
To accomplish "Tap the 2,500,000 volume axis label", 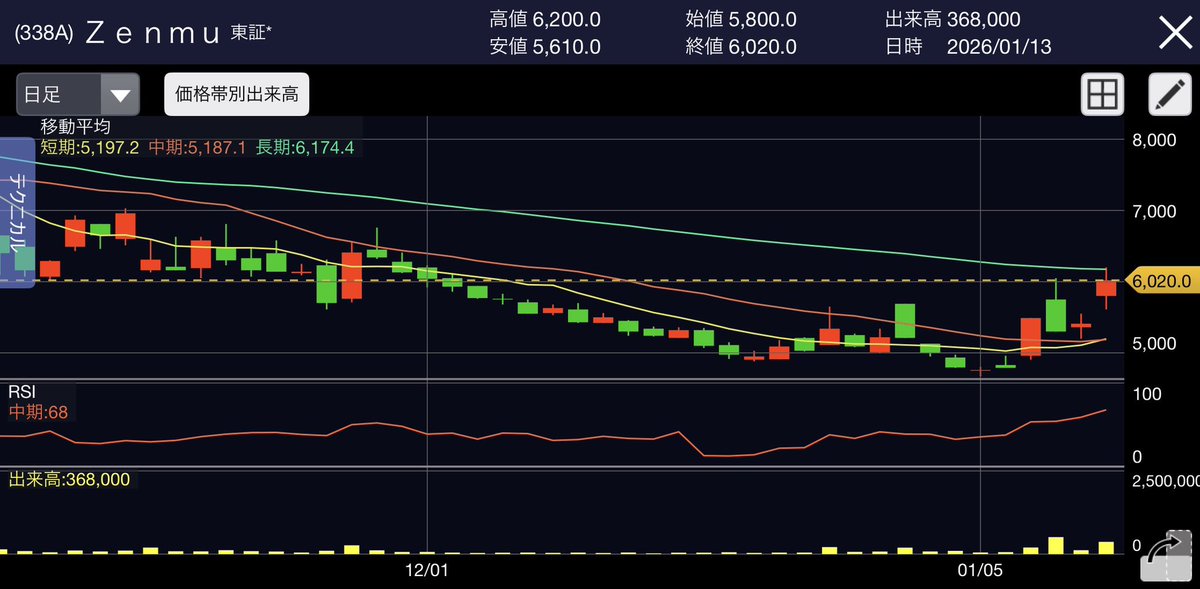I will (x=1164, y=481).
